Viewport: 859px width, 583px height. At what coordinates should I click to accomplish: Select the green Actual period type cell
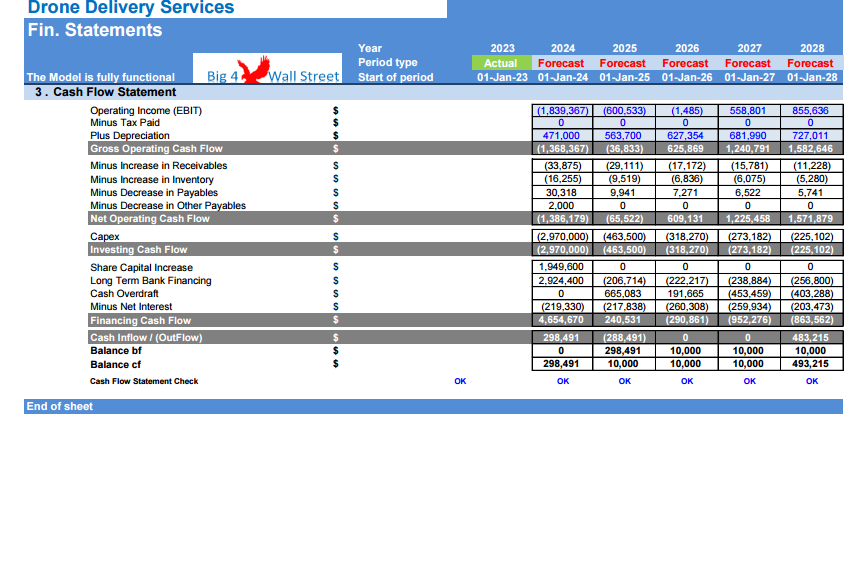point(501,63)
